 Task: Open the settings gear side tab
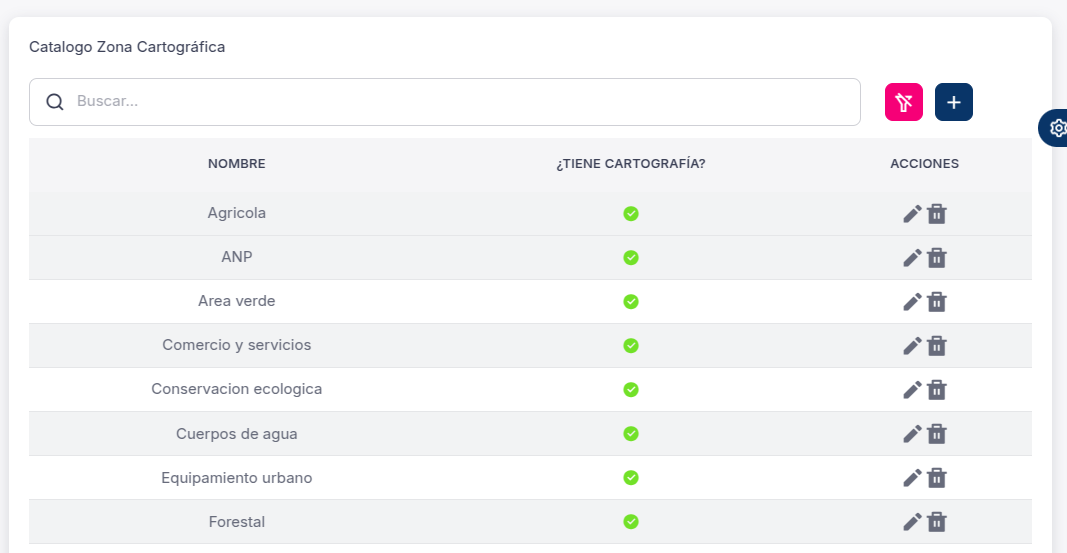pos(1054,128)
